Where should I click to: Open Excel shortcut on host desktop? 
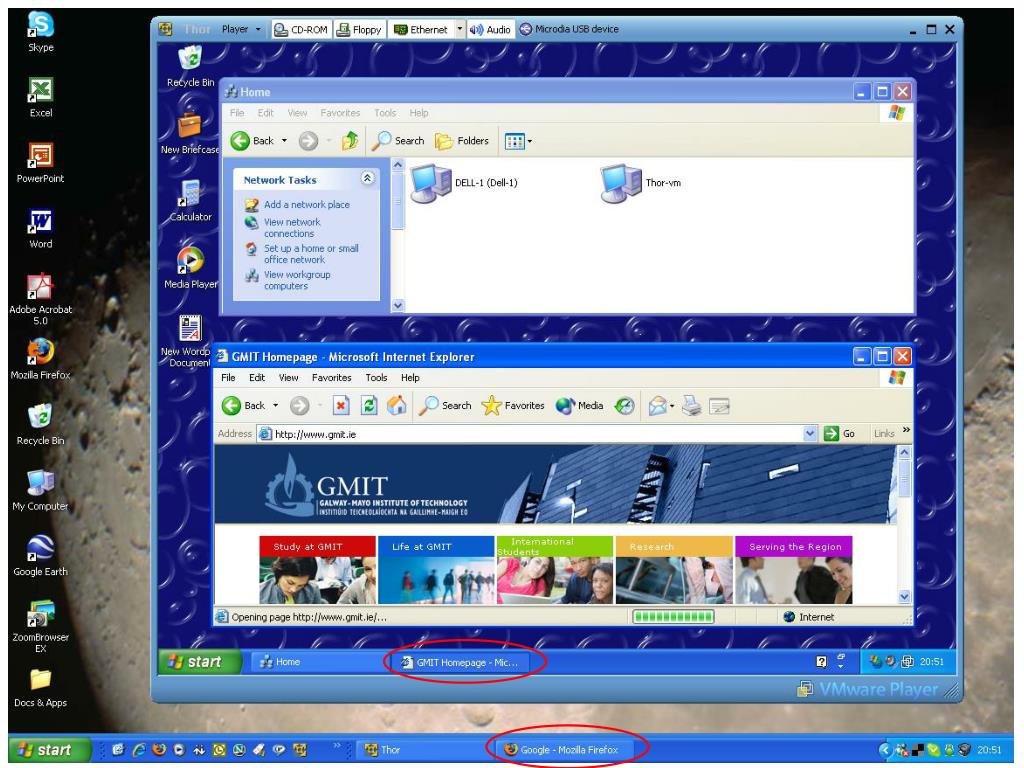(x=40, y=97)
